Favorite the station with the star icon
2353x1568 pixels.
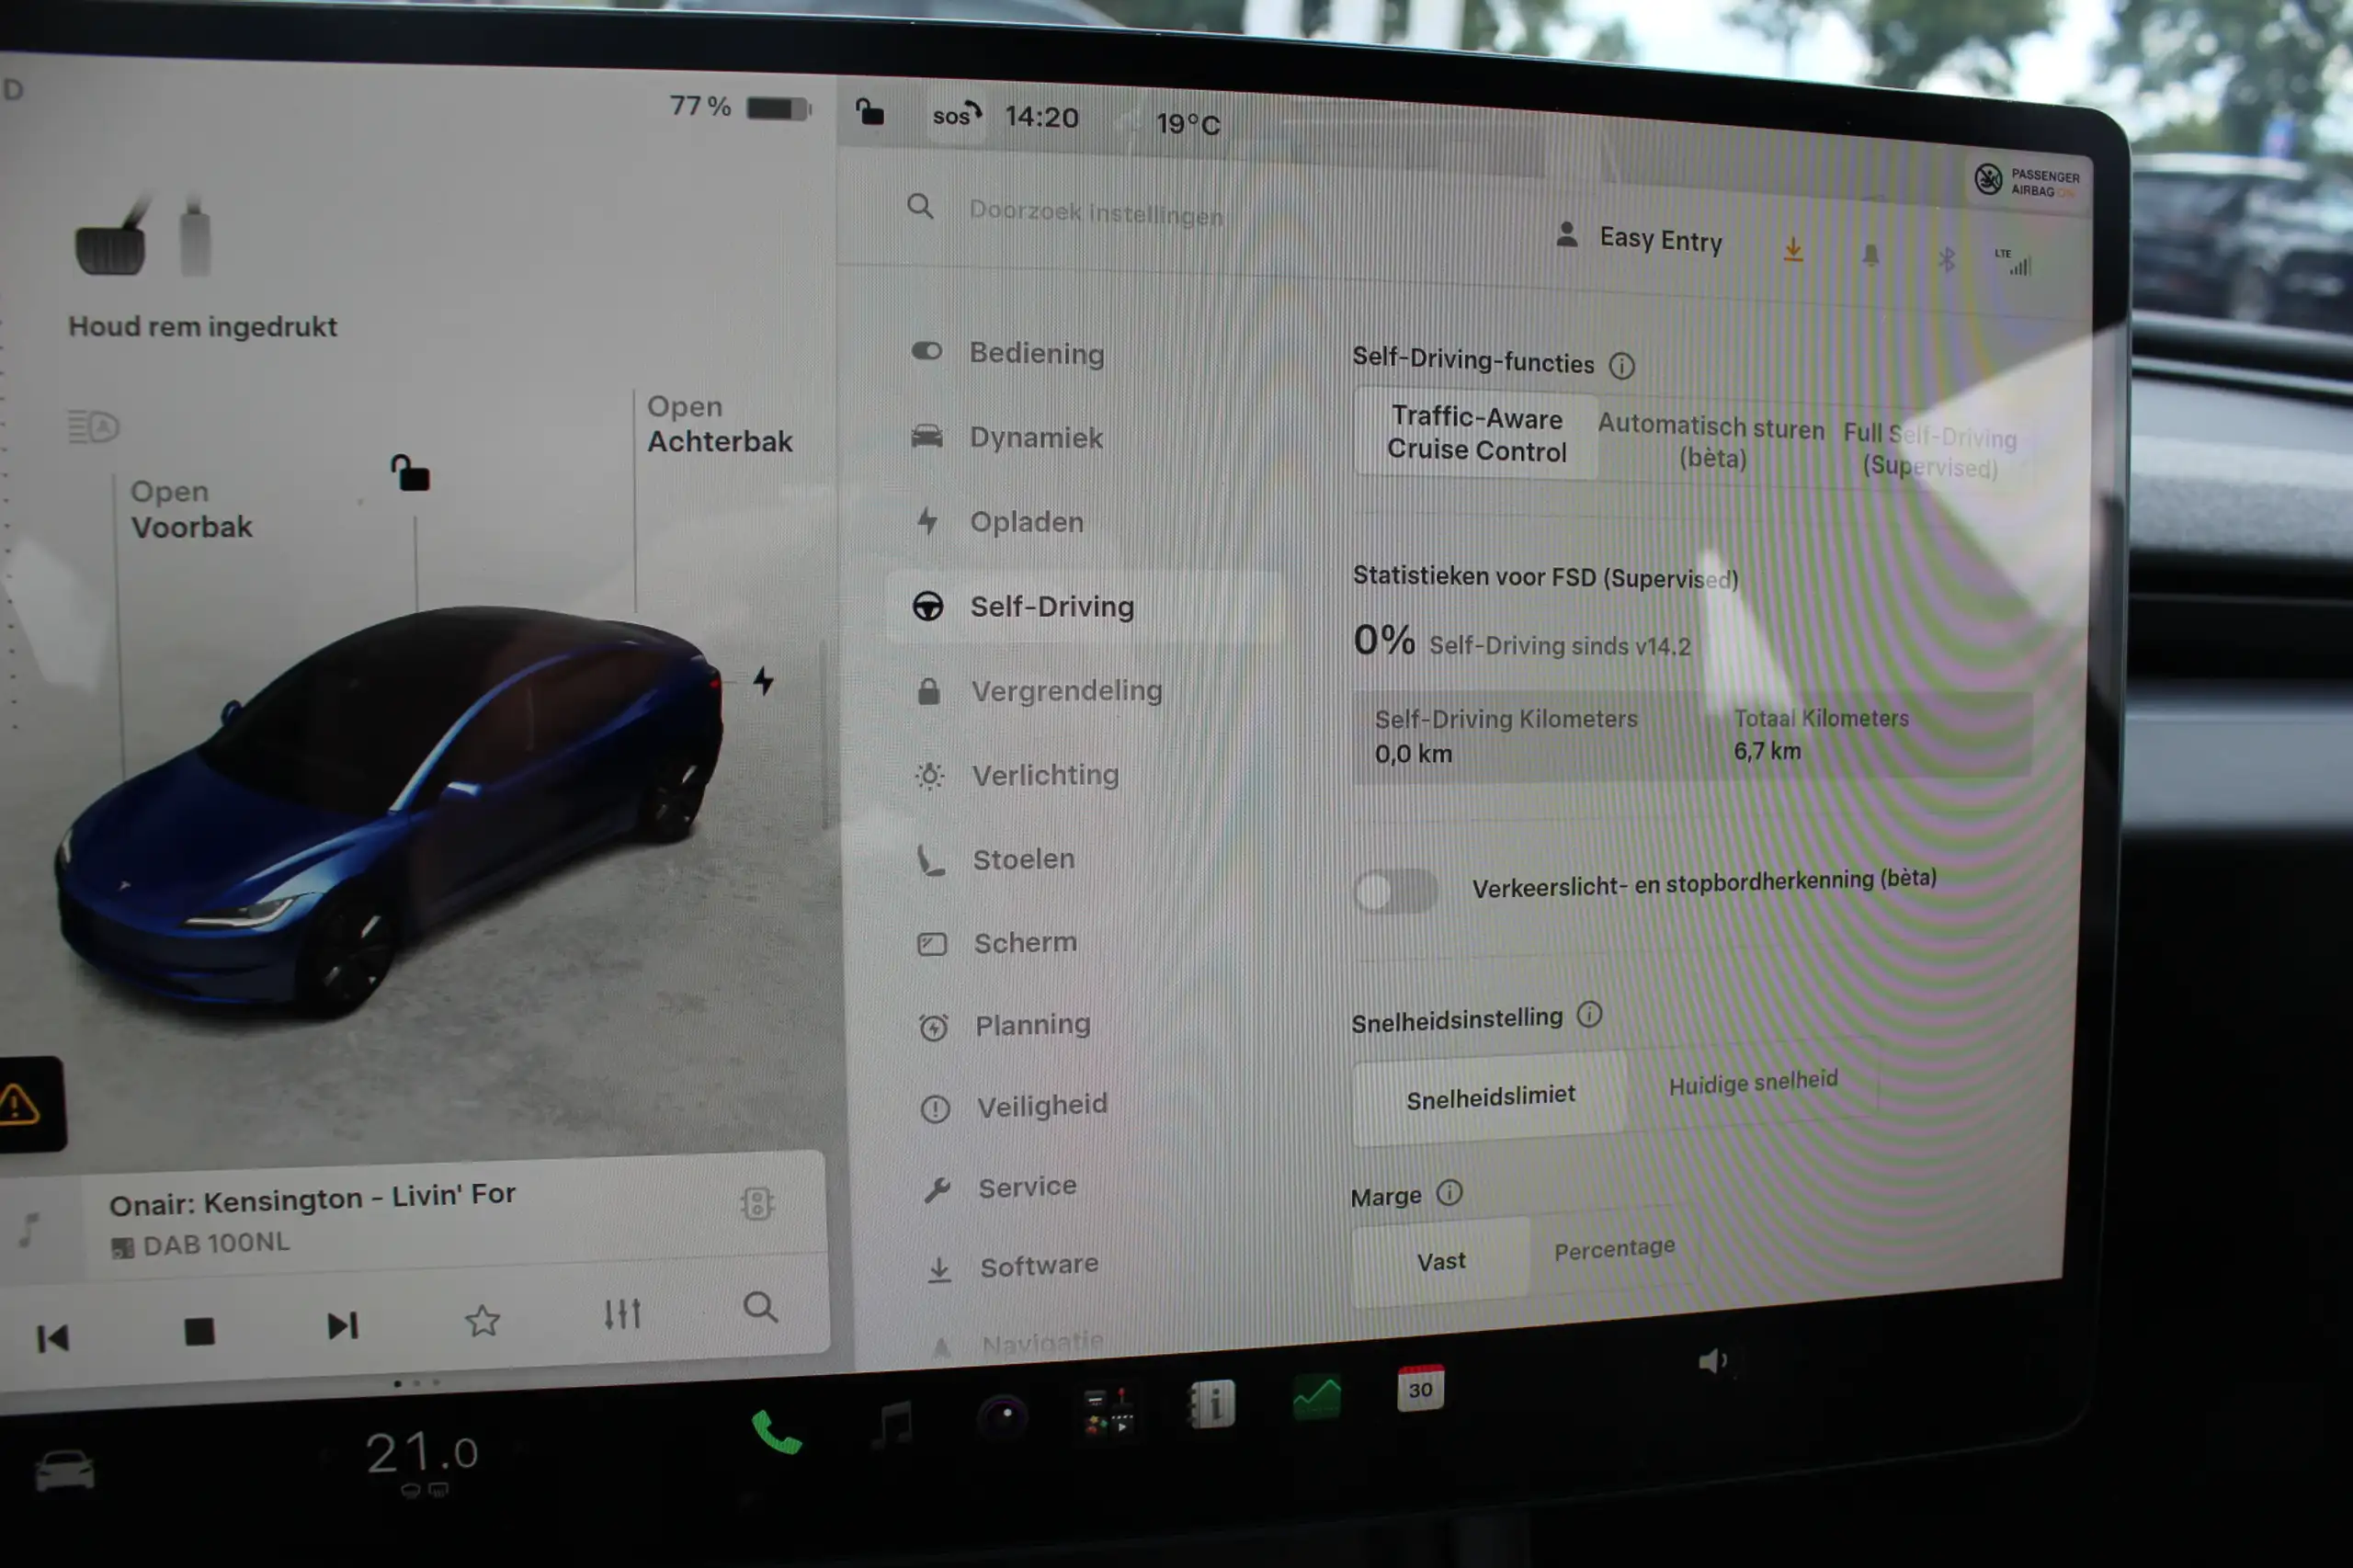tap(482, 1321)
